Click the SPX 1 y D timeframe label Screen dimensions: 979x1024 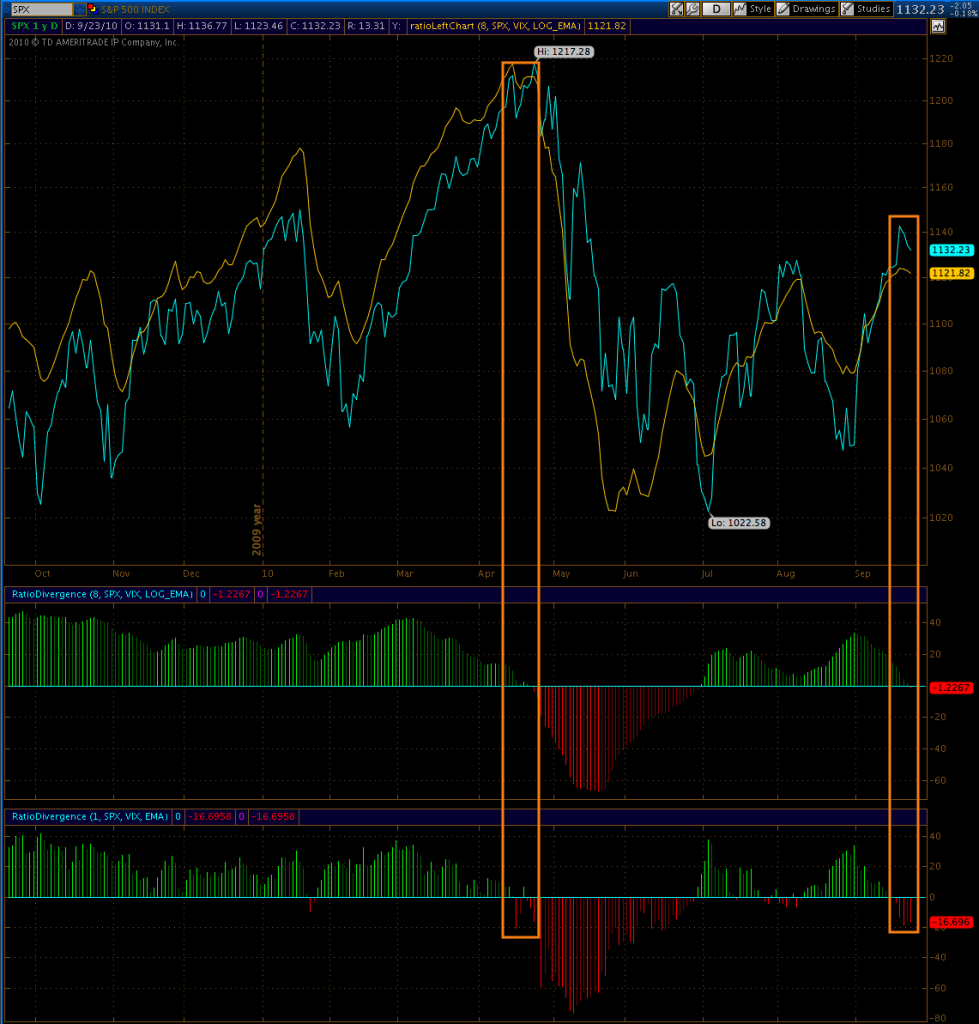tap(33, 25)
